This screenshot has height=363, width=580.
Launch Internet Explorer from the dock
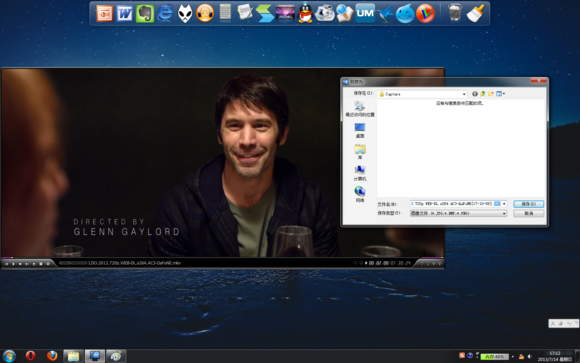[x=165, y=14]
